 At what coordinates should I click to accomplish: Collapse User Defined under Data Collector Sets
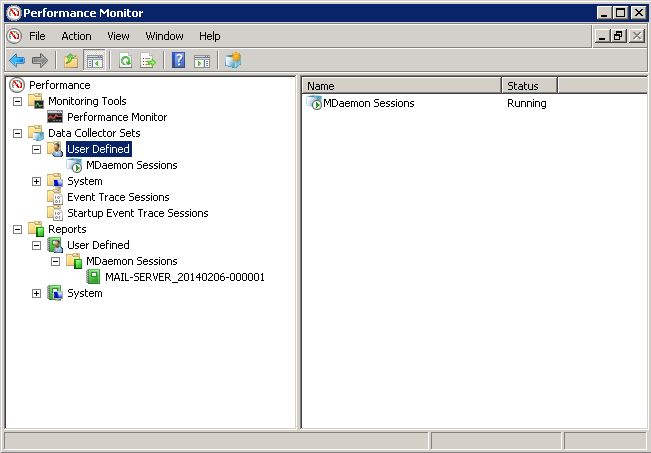tap(37, 149)
